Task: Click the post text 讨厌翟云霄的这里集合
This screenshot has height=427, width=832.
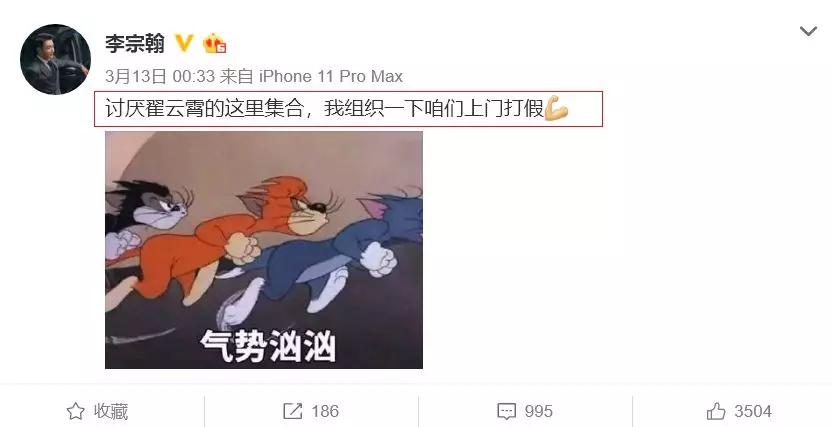Action: pyautogui.click(x=204, y=109)
